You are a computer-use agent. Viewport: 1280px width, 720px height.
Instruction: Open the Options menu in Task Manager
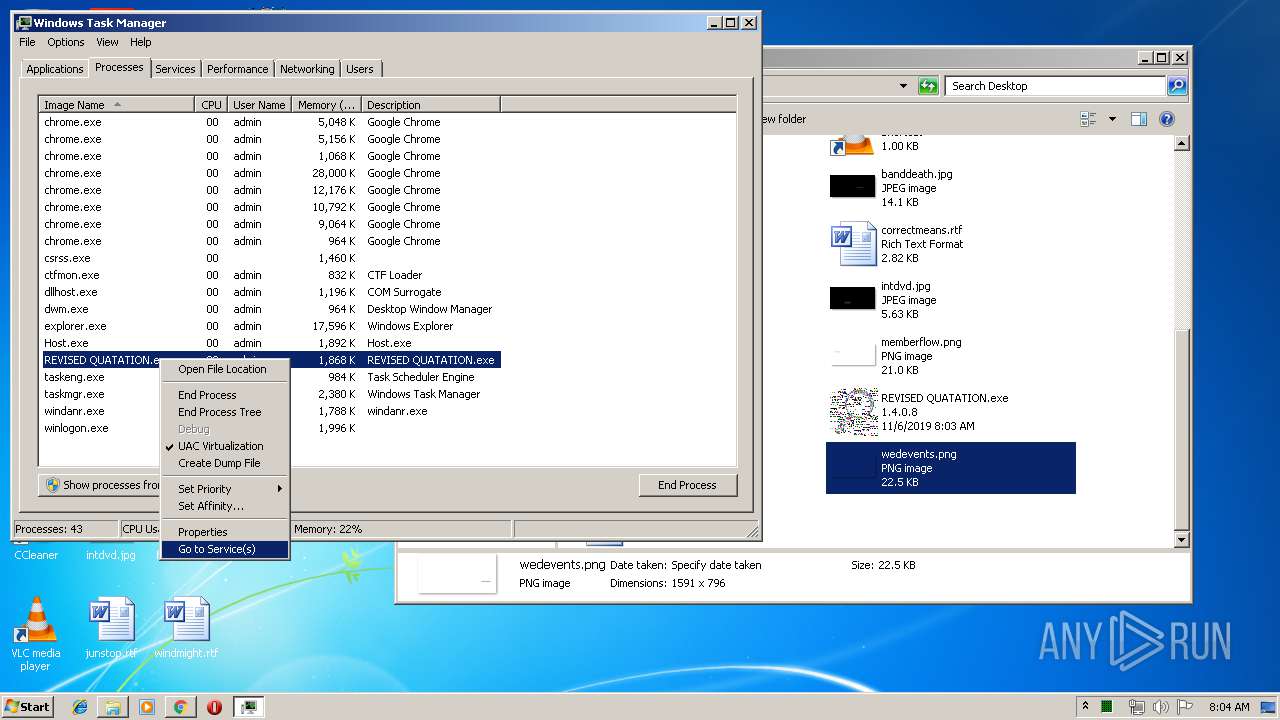pyautogui.click(x=66, y=42)
